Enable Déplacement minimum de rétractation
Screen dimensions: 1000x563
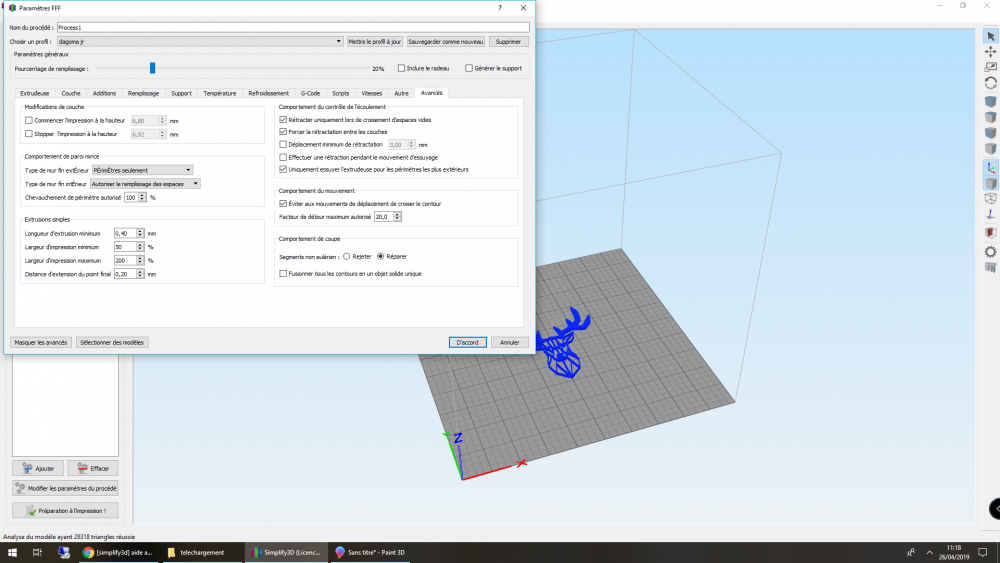pyautogui.click(x=283, y=144)
